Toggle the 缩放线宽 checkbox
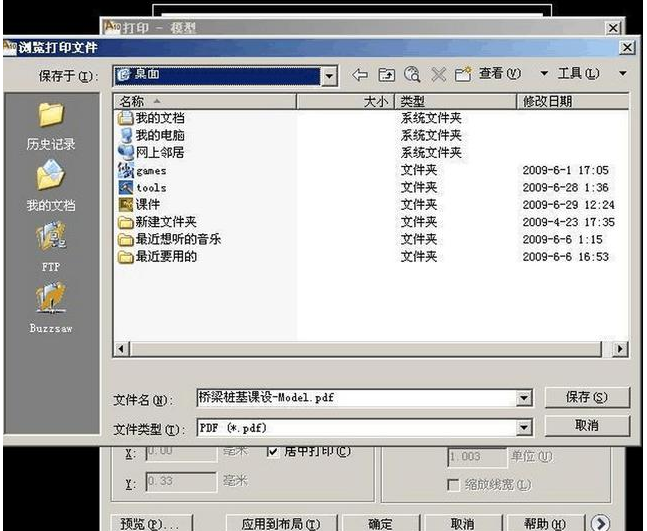 coord(453,485)
